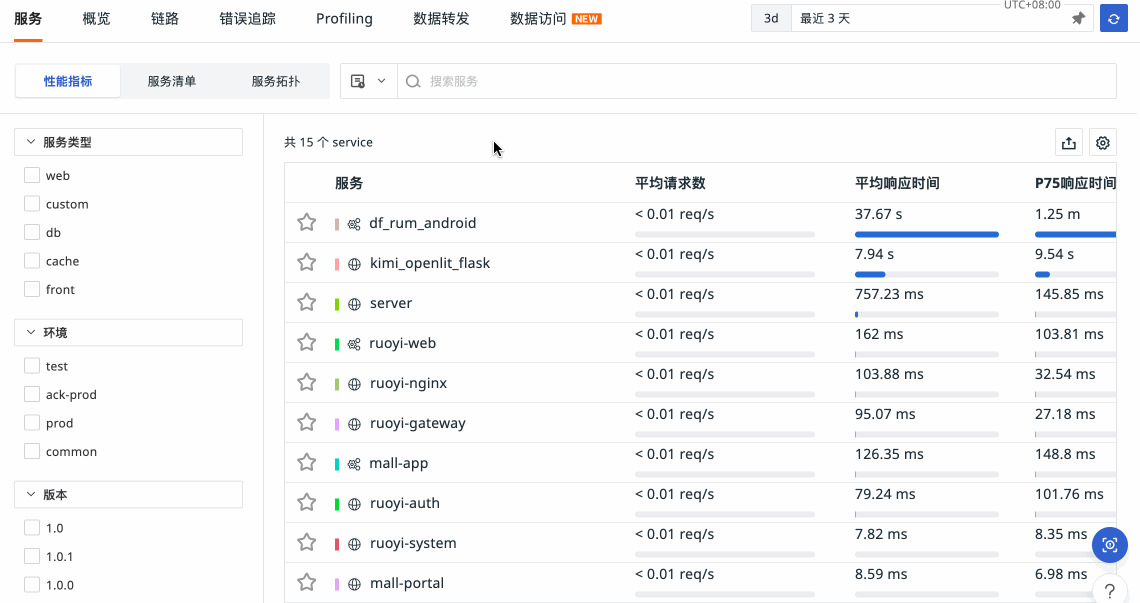Click service type icon beside mall-app
Screen dimensions: 1140x603
click(354, 464)
